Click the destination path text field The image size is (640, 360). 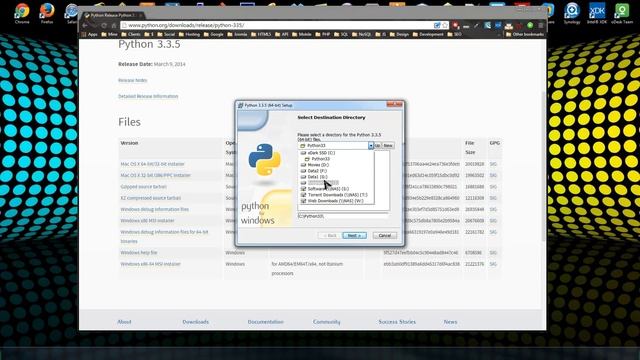pos(343,216)
